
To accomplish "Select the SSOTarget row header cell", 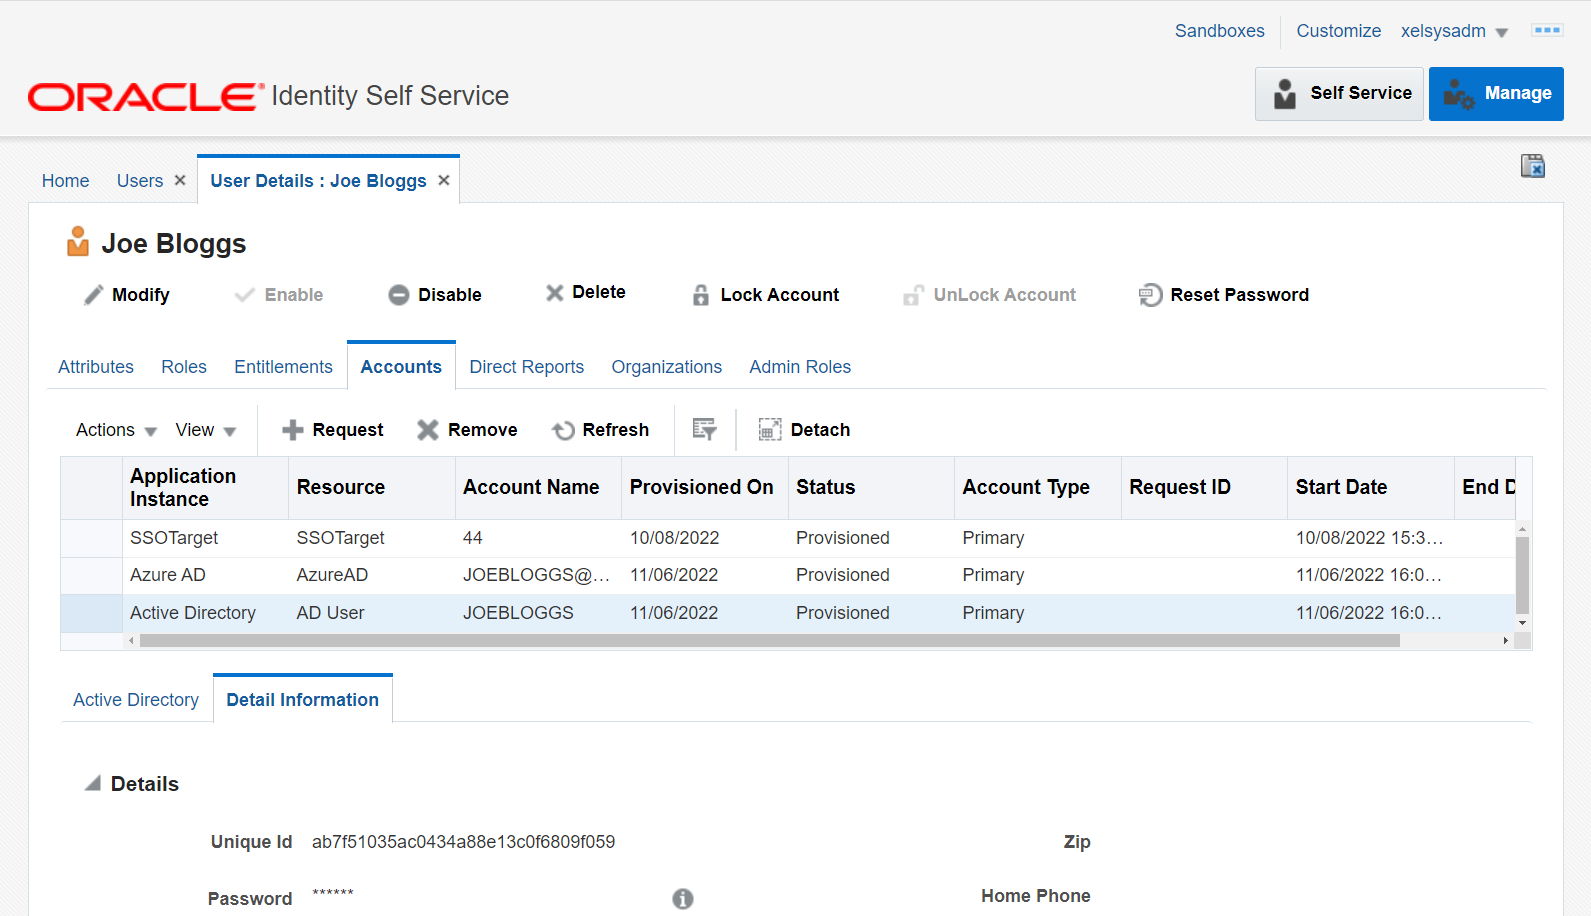I will coord(91,538).
